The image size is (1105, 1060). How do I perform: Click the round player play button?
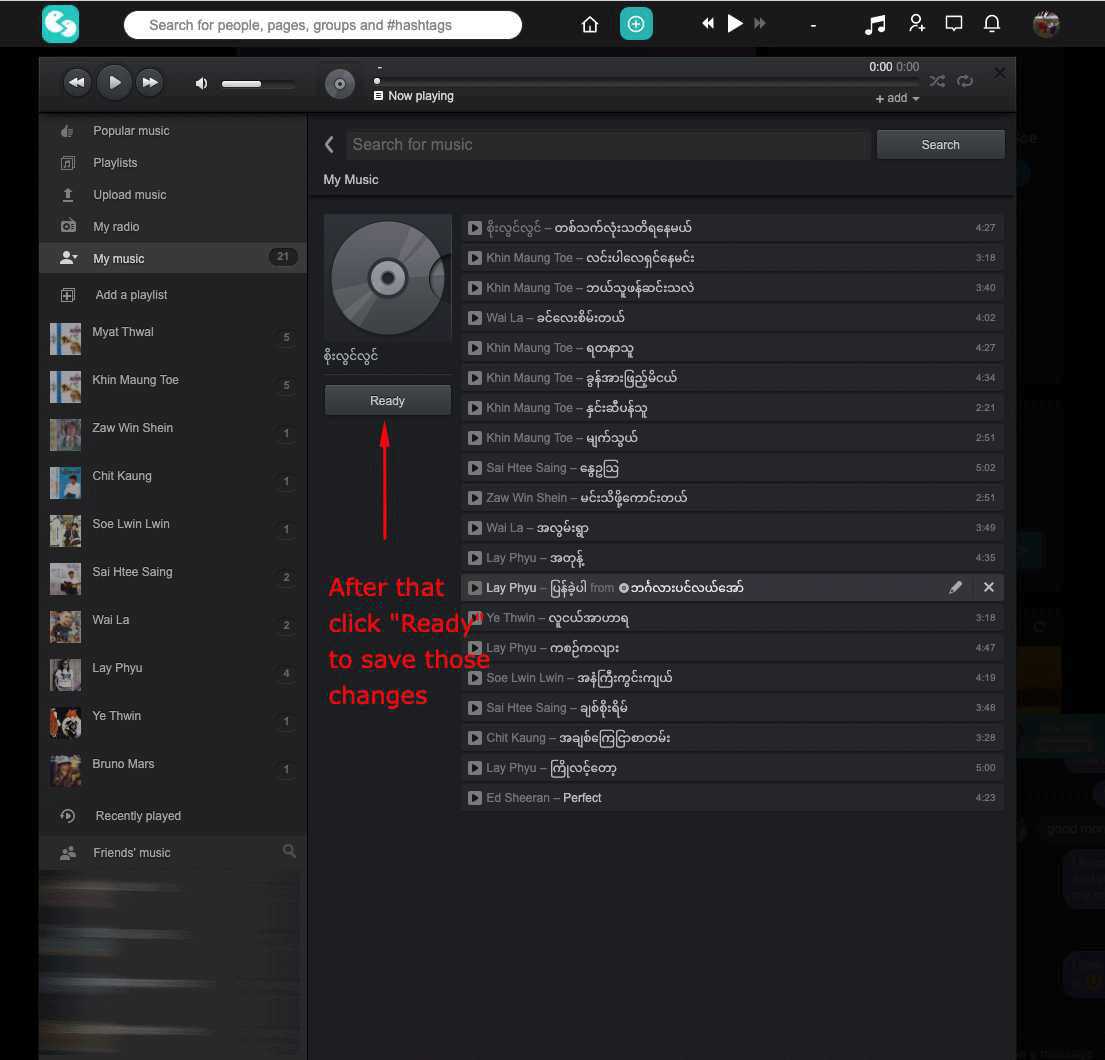(x=114, y=82)
